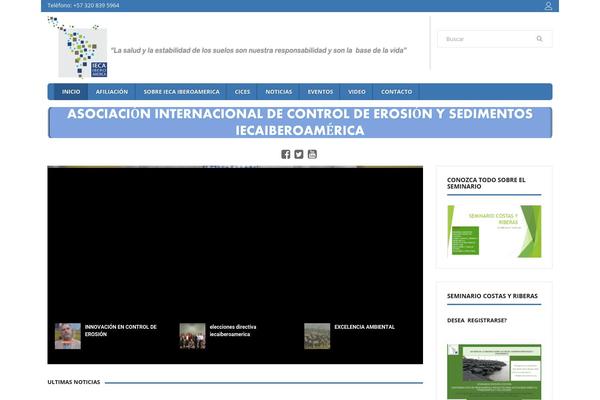600x400 pixels.
Task: Open the Excelencia Ambiental thumbnail image
Action: pos(317,336)
